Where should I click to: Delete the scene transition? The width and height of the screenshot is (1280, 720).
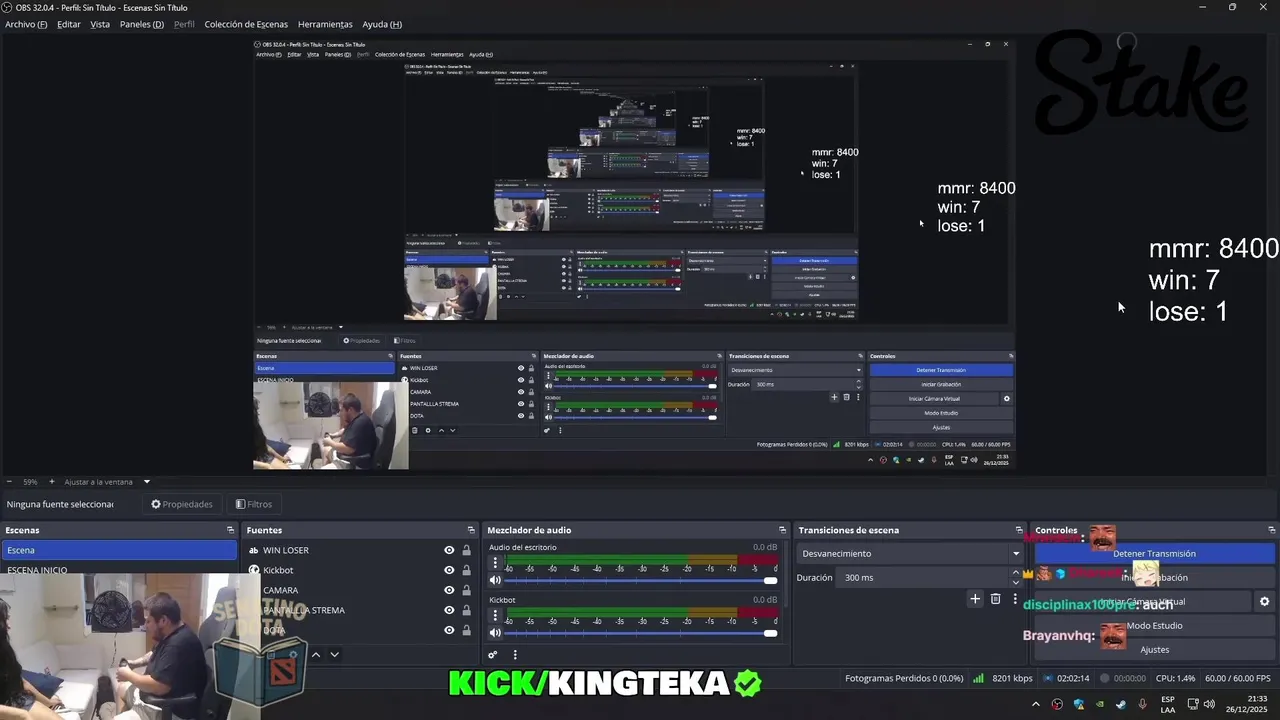[995, 599]
